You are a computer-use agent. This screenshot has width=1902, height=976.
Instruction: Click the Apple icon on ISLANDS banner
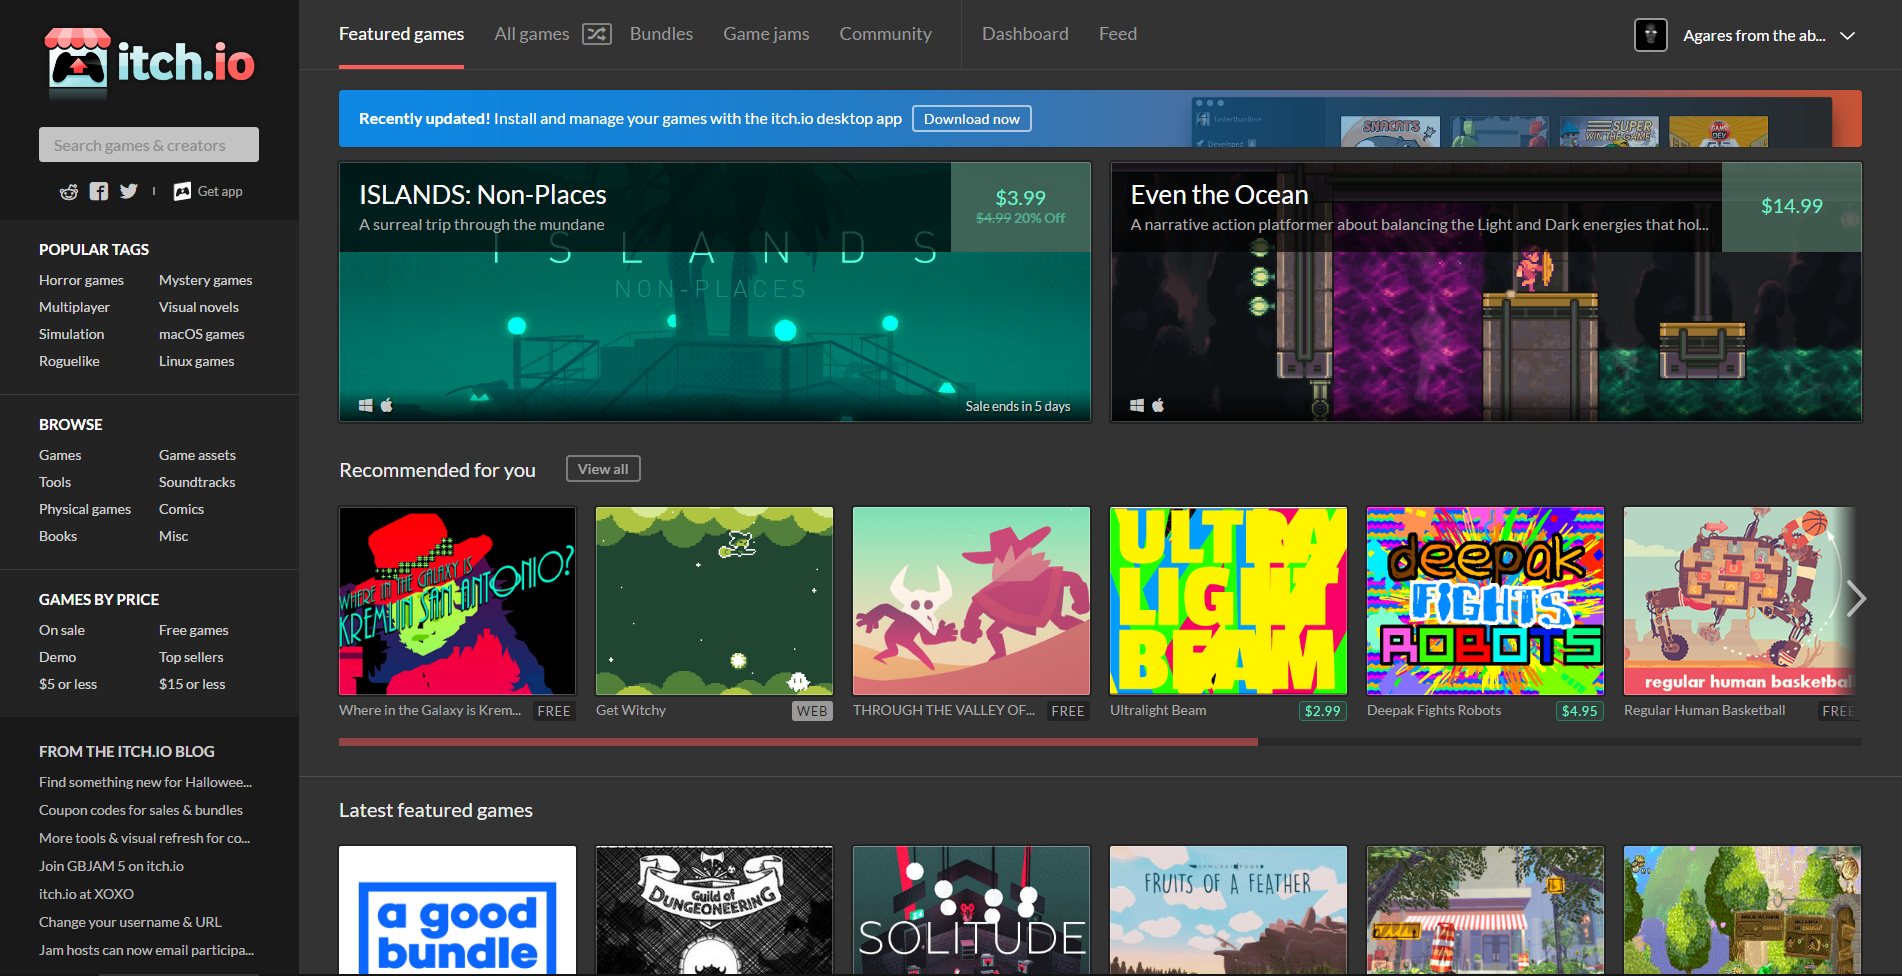click(x=387, y=405)
